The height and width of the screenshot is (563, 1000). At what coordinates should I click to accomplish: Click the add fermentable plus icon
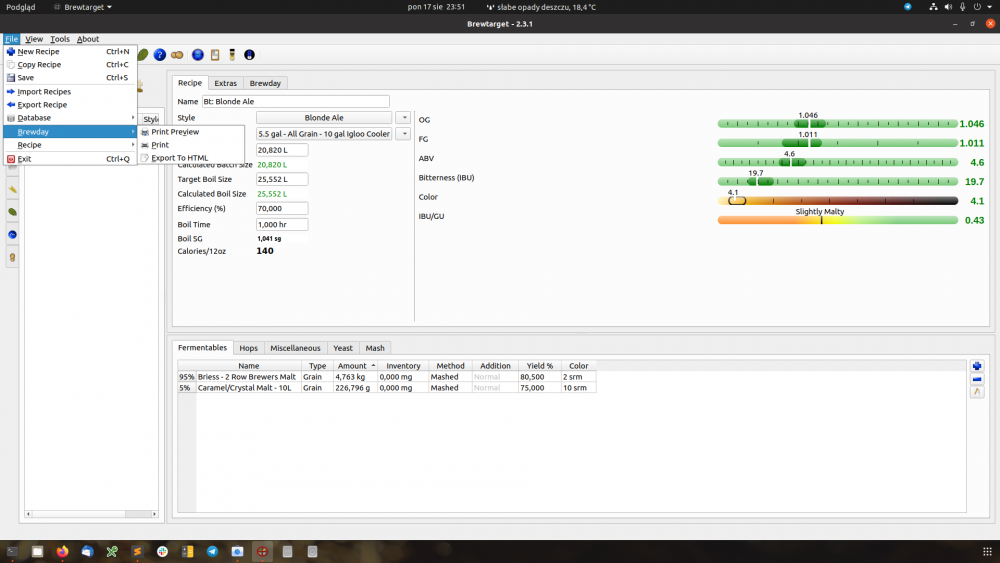tap(977, 367)
